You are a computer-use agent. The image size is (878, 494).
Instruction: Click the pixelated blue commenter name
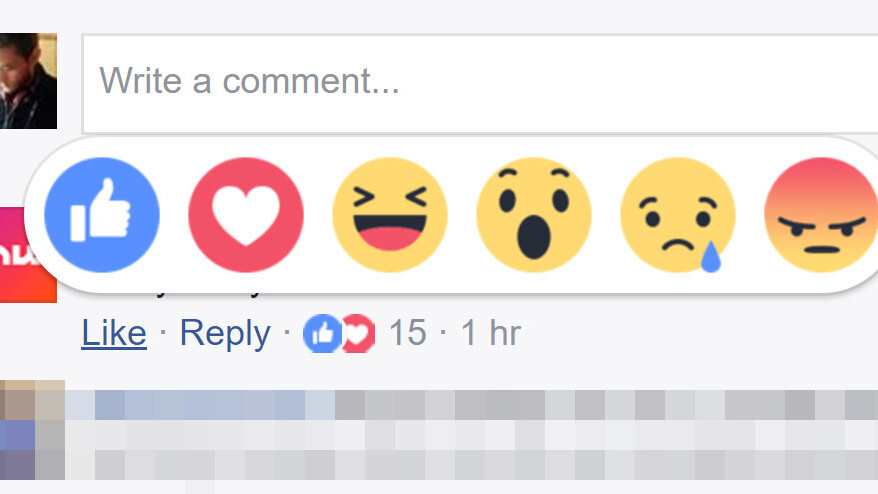tap(200, 404)
